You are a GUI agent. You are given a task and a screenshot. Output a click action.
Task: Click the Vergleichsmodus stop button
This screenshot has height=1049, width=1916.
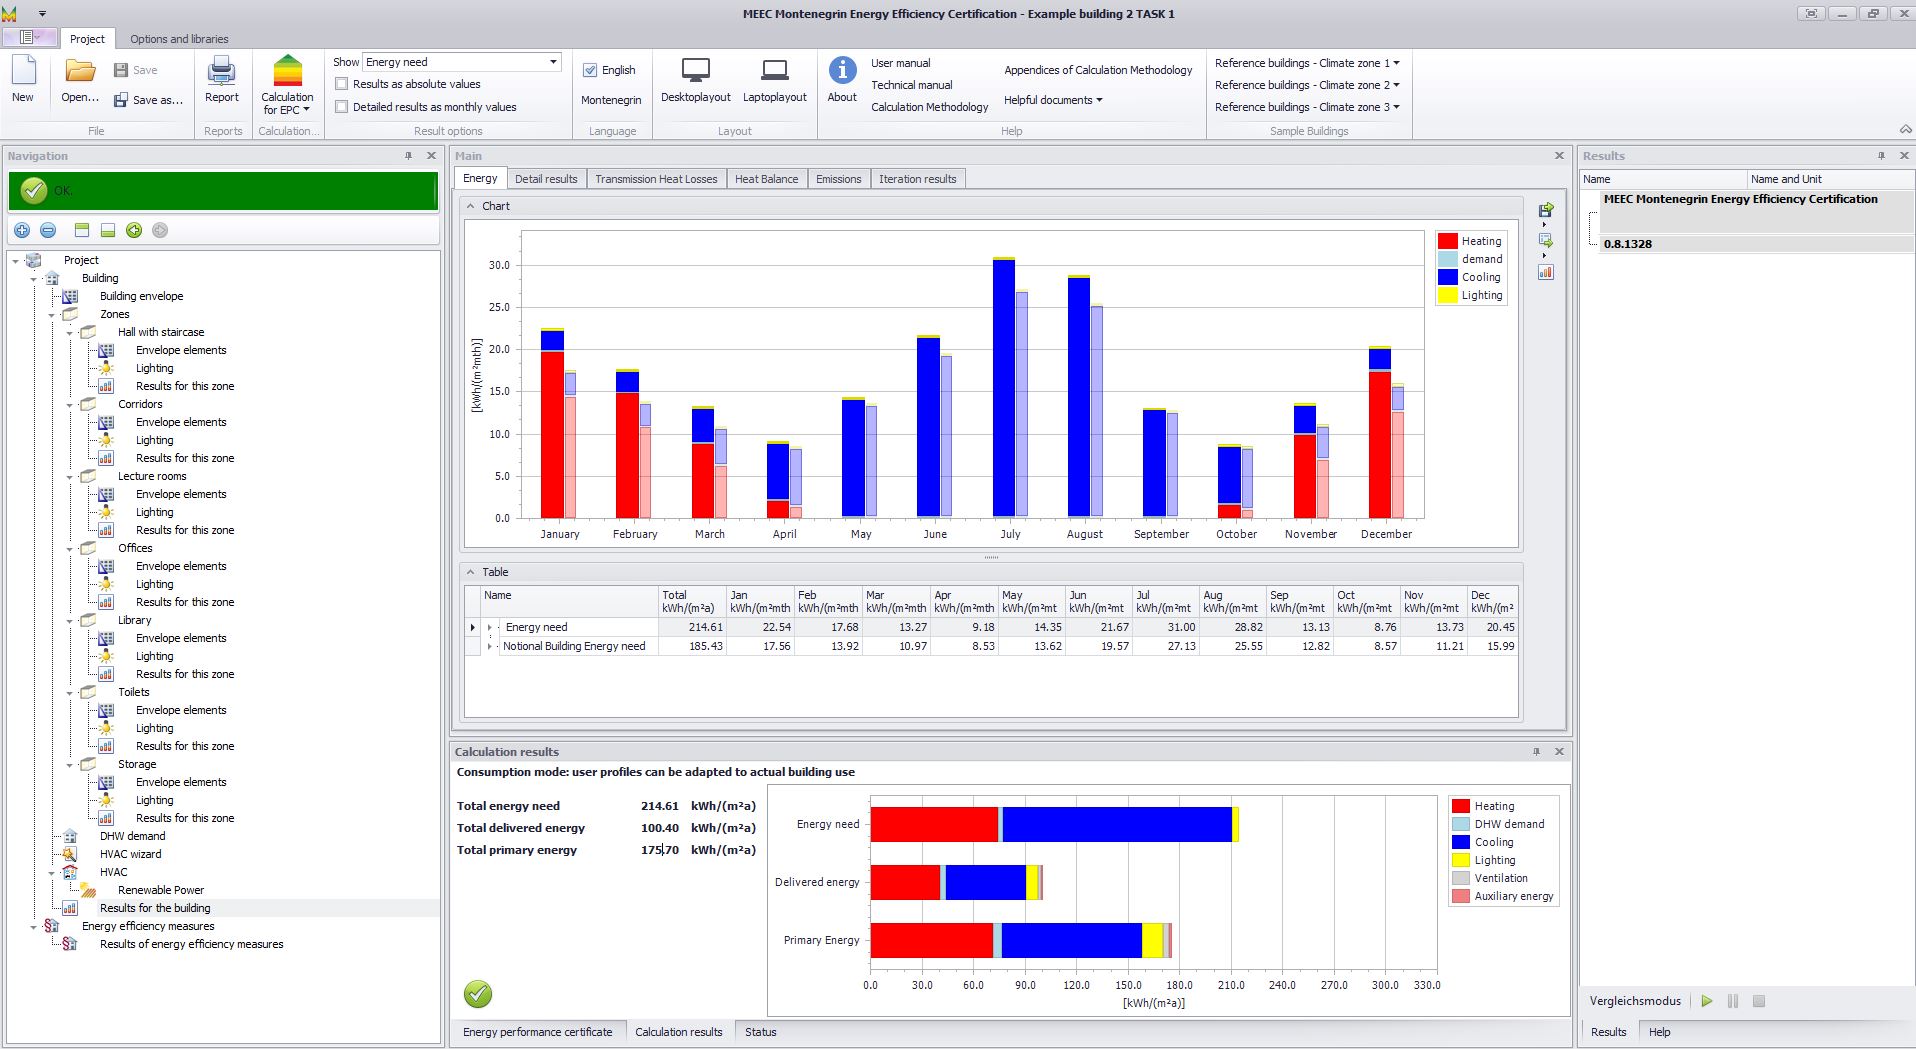(x=1759, y=1001)
